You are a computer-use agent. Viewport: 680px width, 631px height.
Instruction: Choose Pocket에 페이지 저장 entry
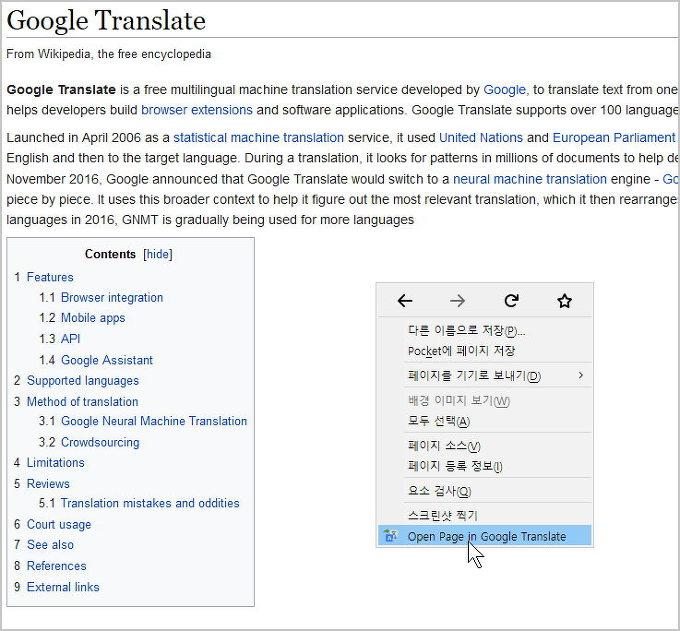click(484, 351)
